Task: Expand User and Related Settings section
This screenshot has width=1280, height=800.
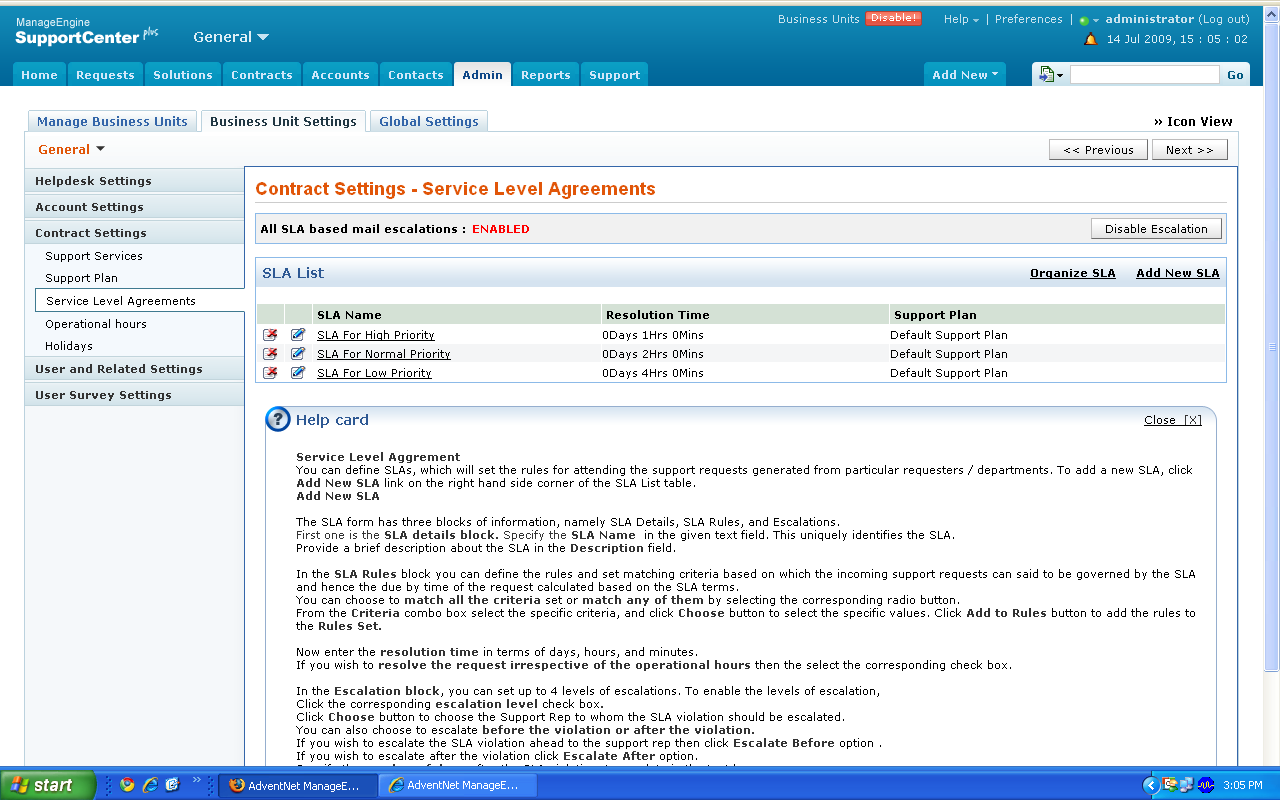Action: tap(134, 369)
